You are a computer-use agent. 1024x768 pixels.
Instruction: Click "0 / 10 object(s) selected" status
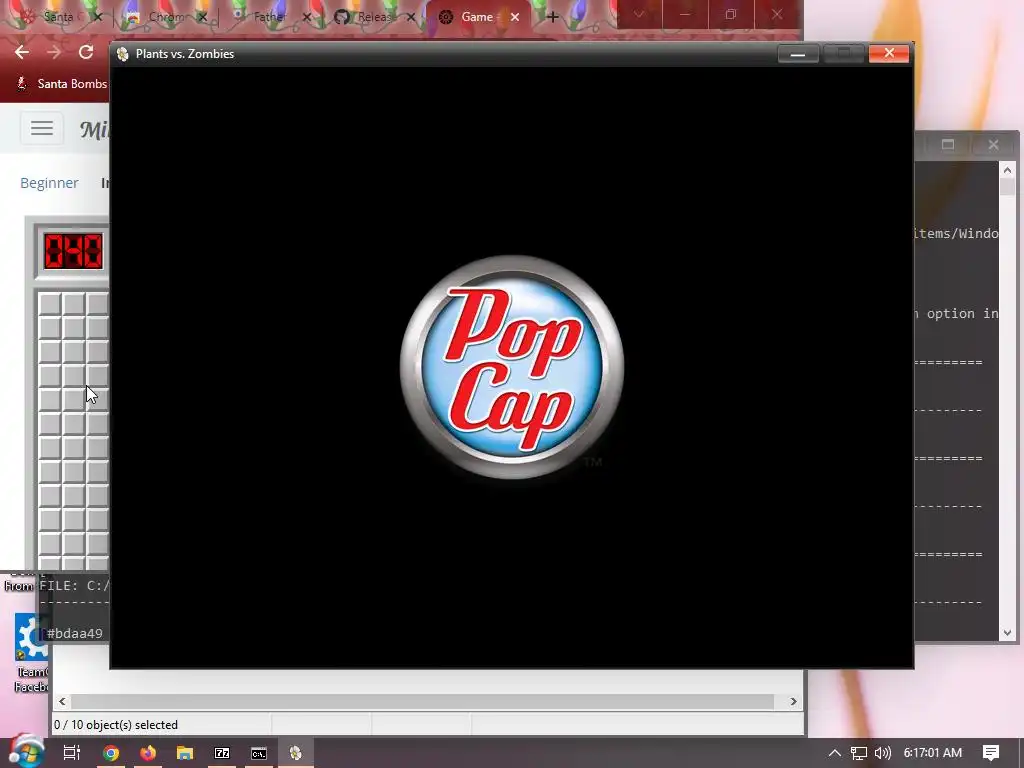coord(116,725)
